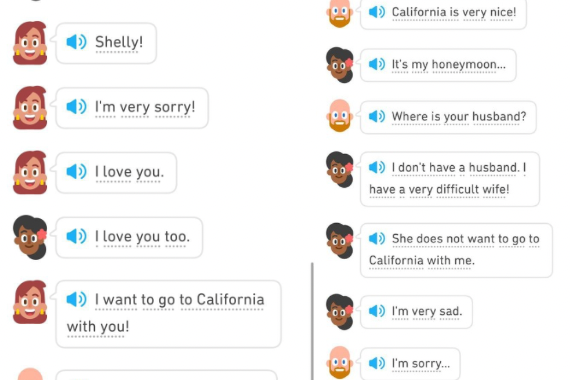Click the vertical divider scrollbar between columns
Screen dimensions: 570x380
312,321
